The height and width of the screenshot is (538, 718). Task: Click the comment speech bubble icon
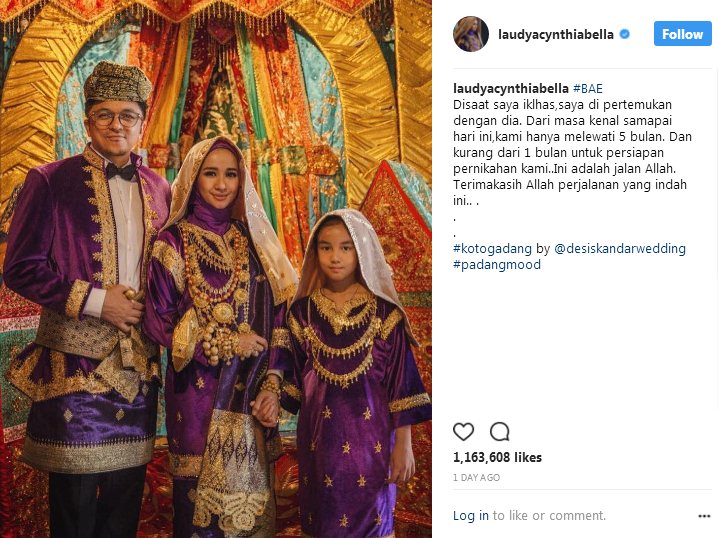coord(500,431)
